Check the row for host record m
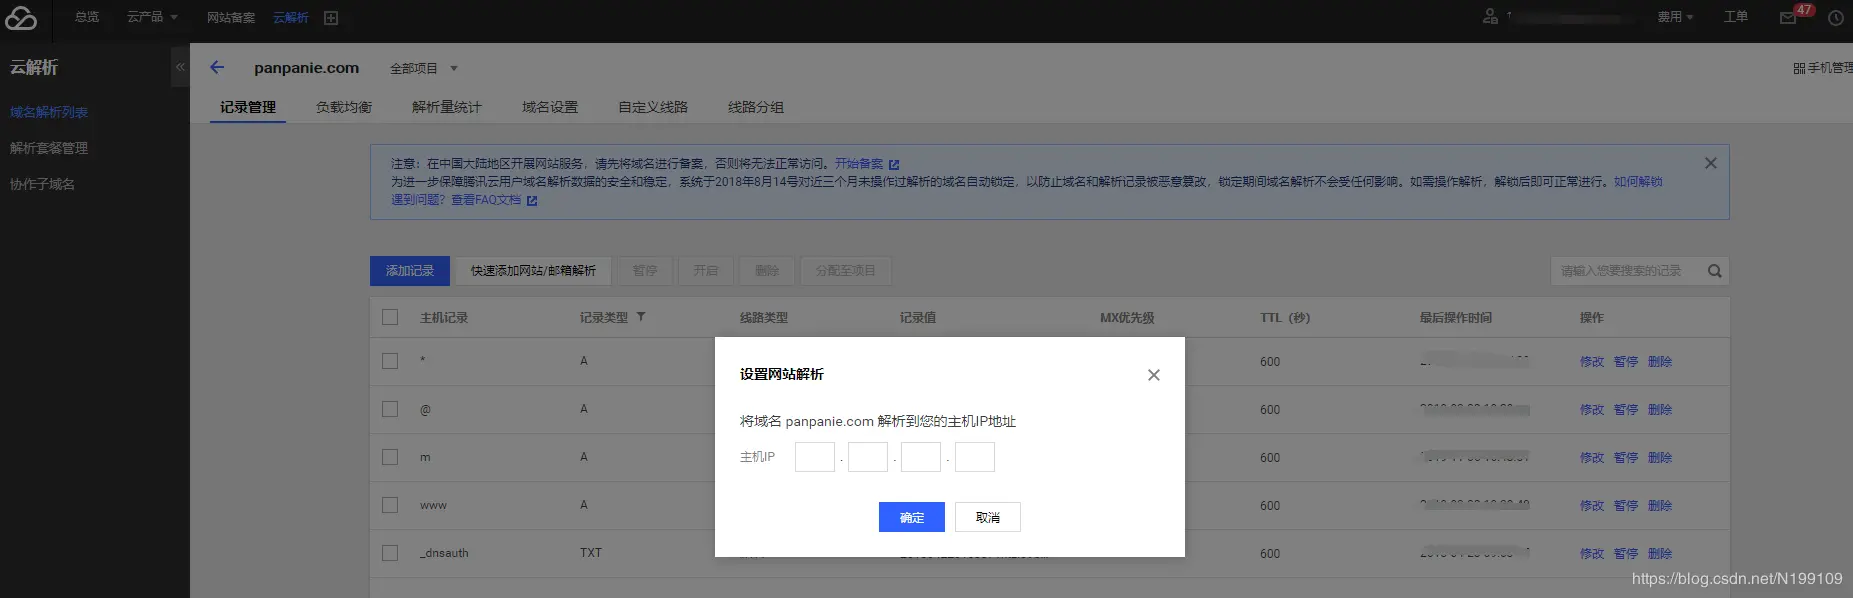 point(390,457)
